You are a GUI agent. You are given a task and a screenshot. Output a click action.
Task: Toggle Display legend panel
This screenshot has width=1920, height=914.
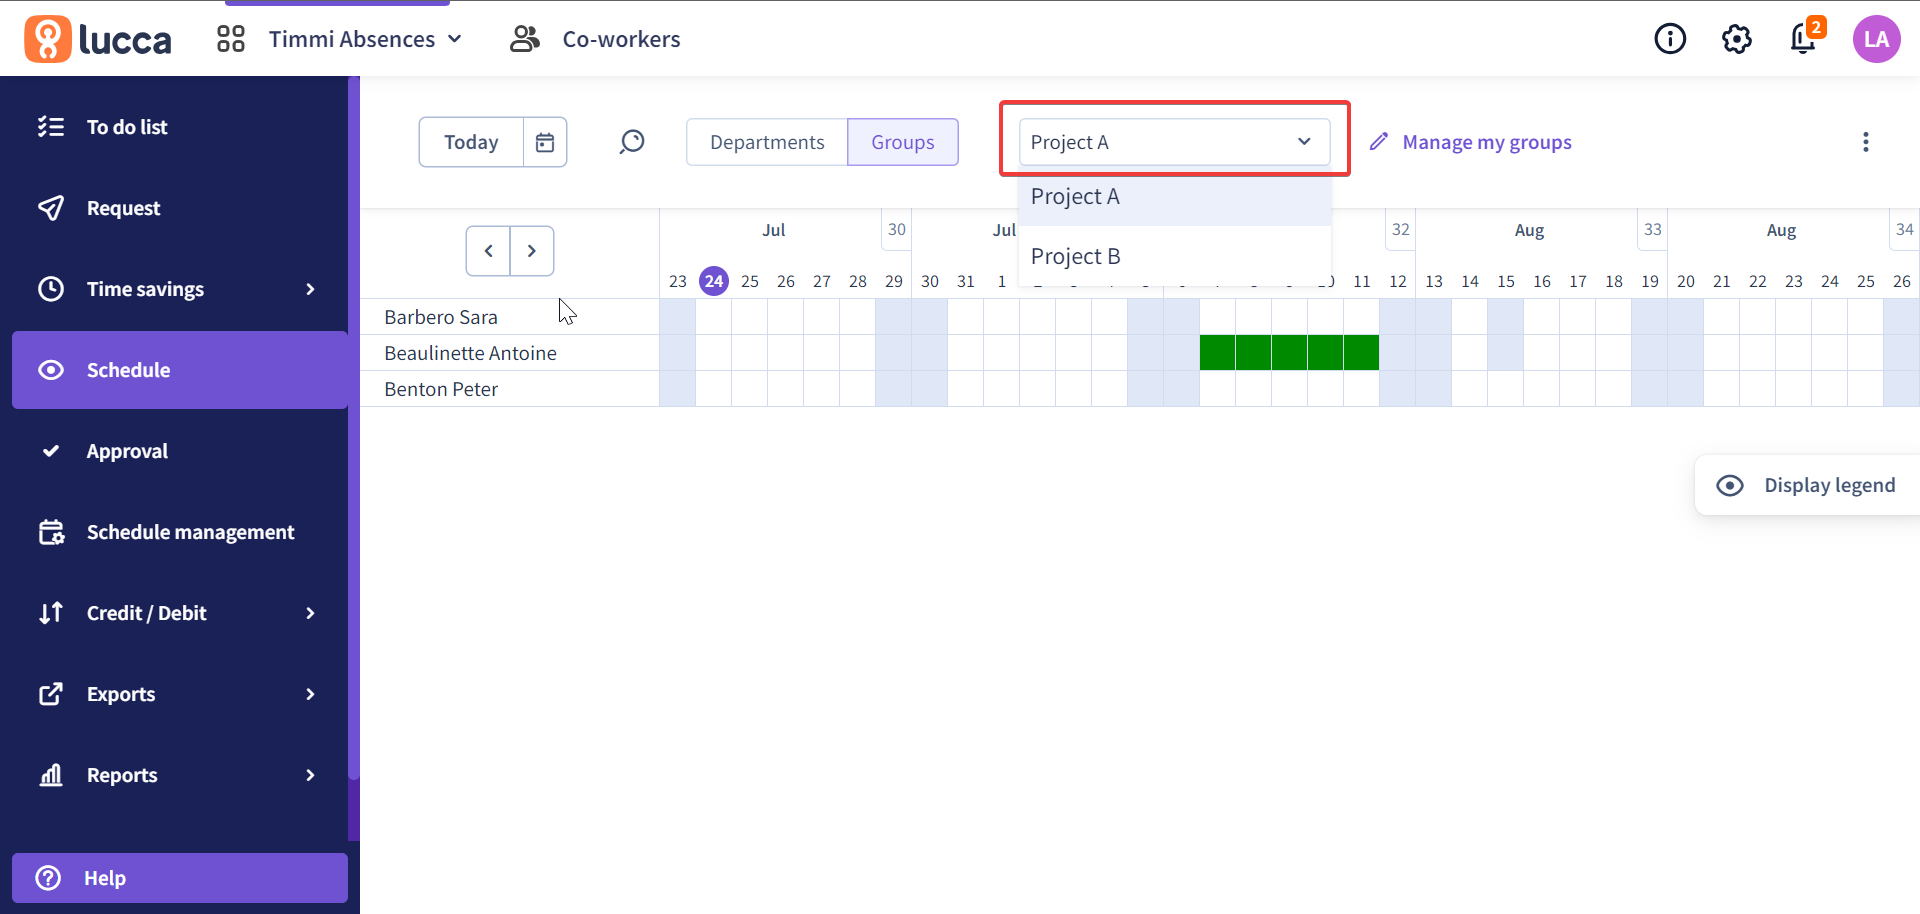point(1808,485)
